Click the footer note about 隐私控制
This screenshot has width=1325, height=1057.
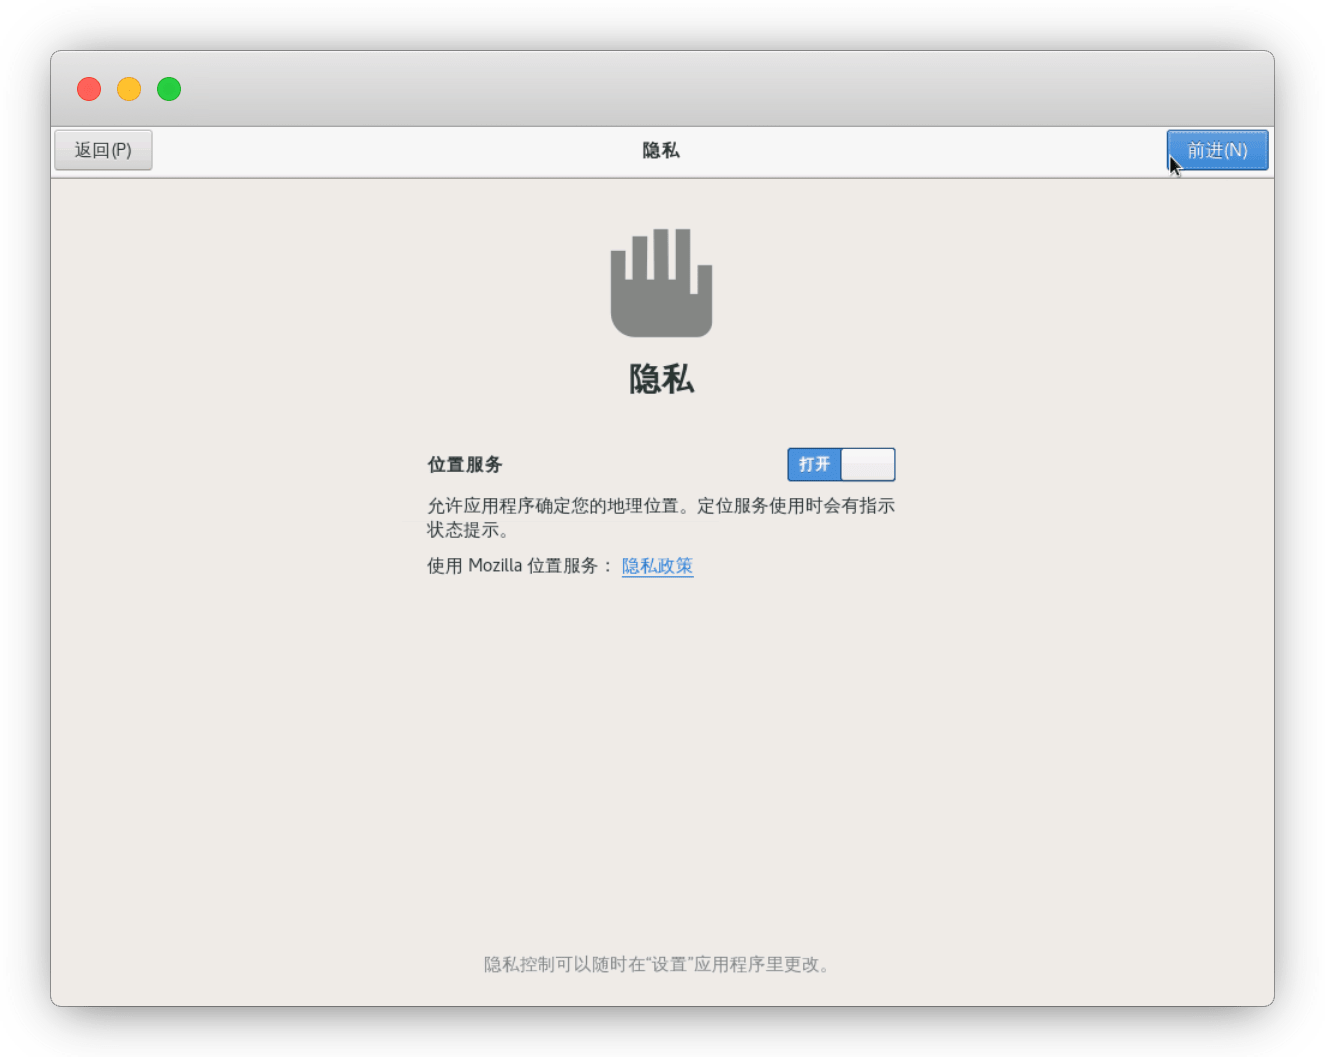657,964
